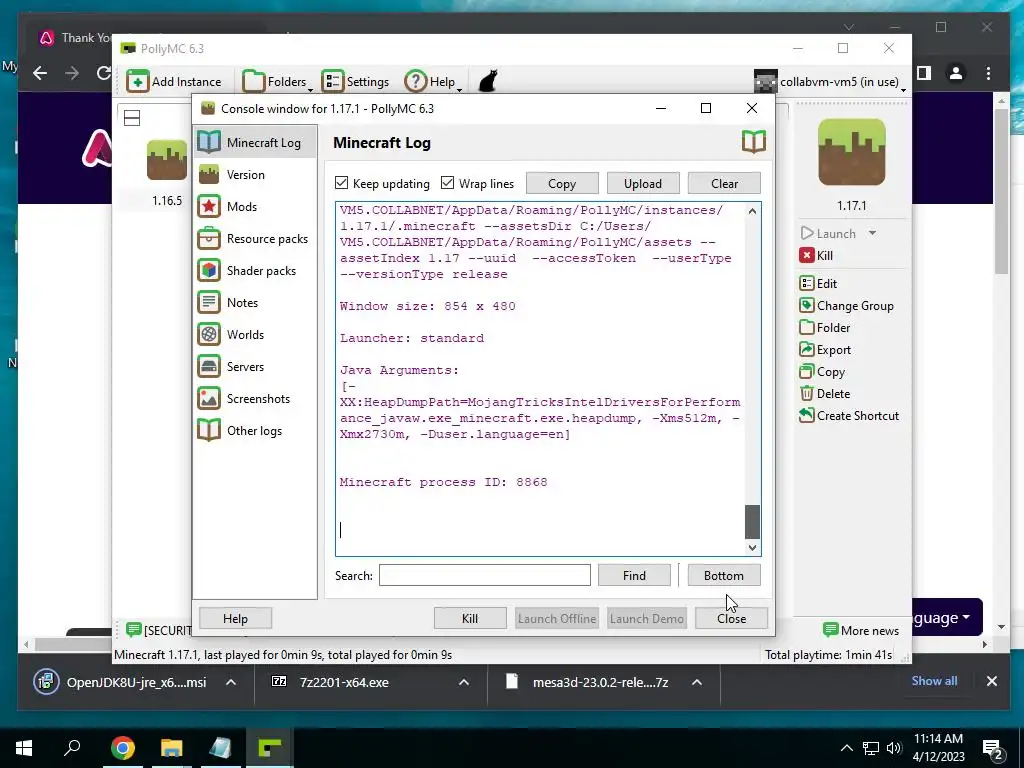The image size is (1024, 768).
Task: Click Export instance action
Action: pos(825,350)
